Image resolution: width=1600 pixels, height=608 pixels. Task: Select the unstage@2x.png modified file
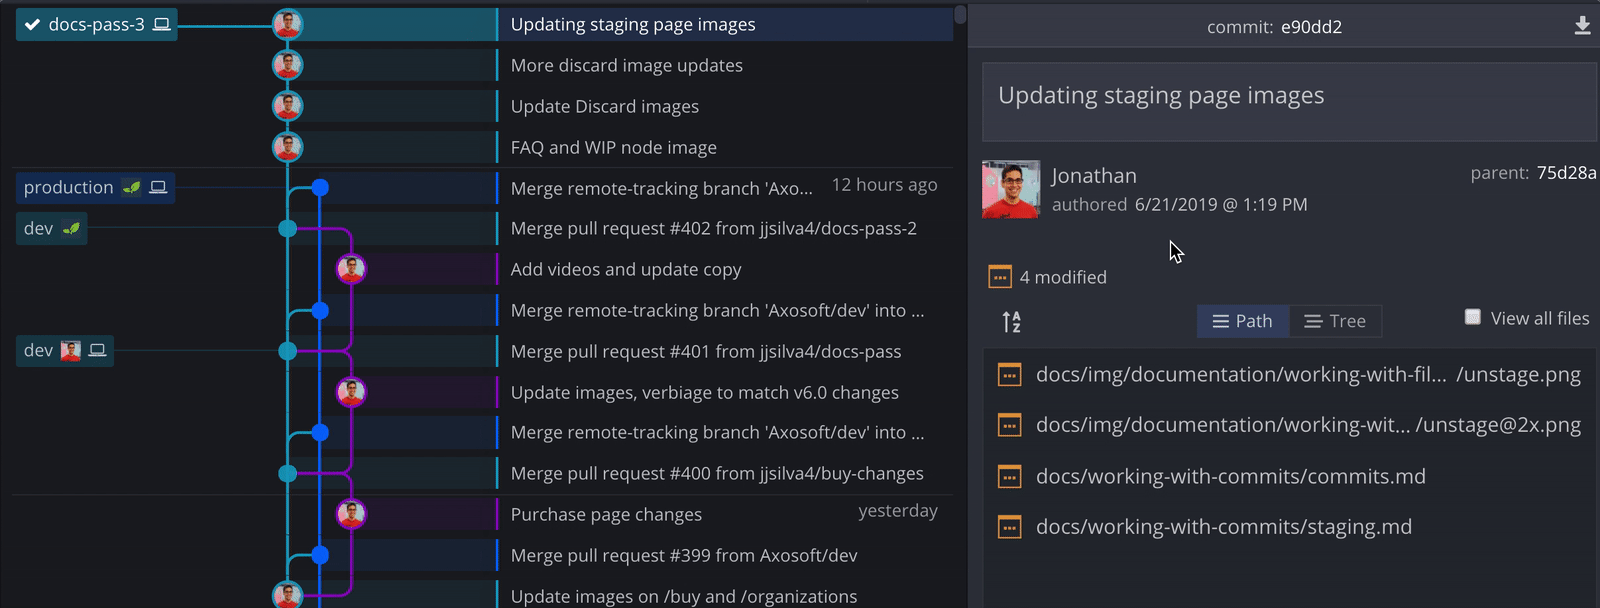click(x=1307, y=425)
